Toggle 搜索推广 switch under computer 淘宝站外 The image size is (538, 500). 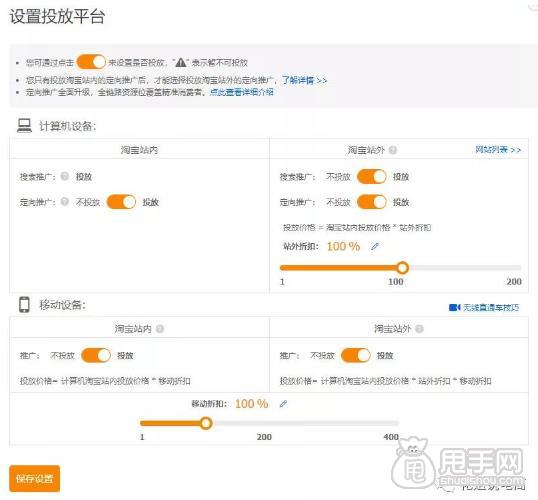pos(372,176)
